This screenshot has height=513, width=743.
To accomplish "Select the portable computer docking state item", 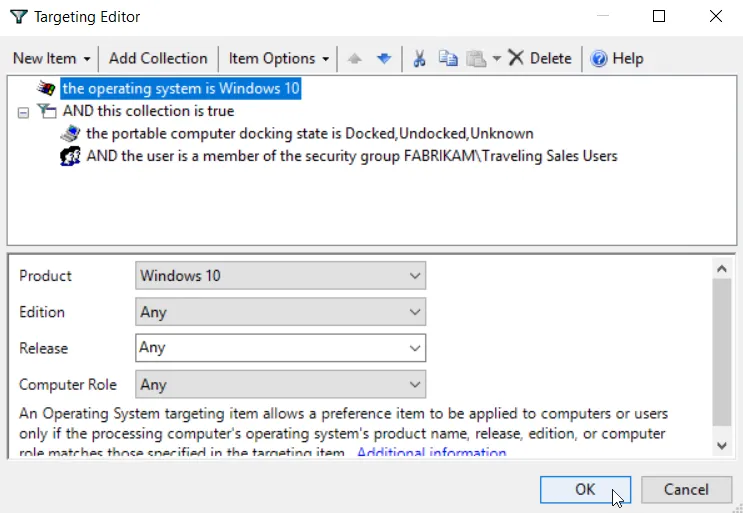I will (x=309, y=134).
